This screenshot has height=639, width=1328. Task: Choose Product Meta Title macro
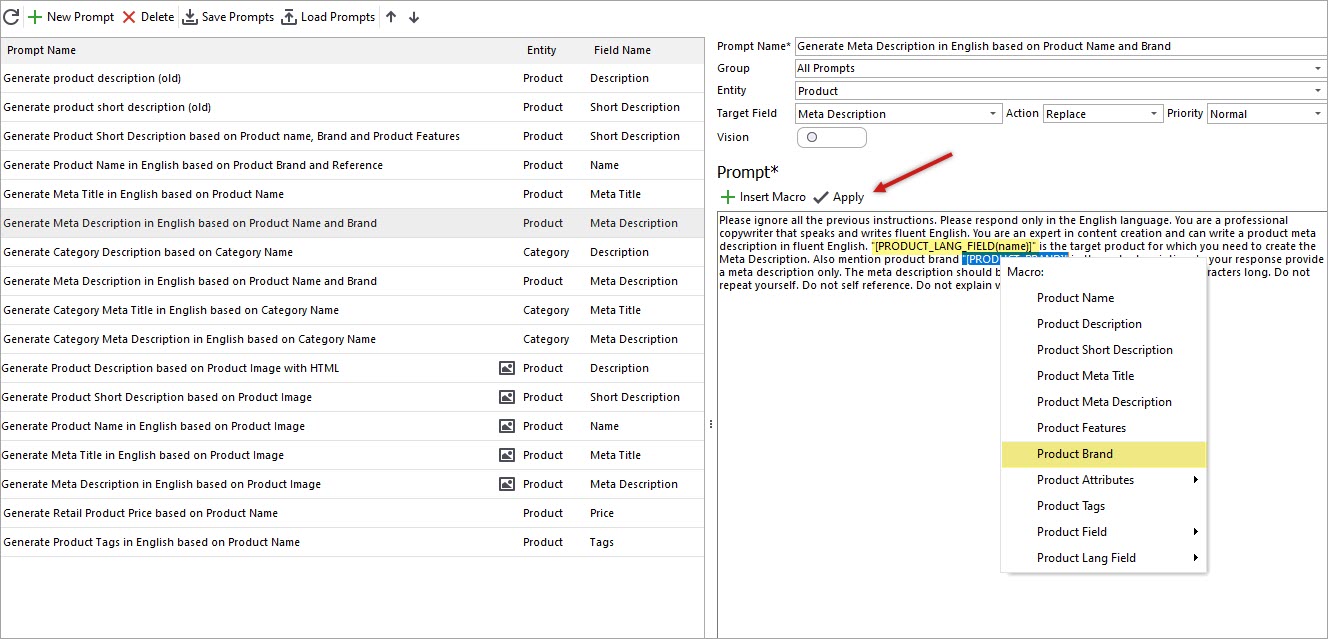click(1104, 376)
